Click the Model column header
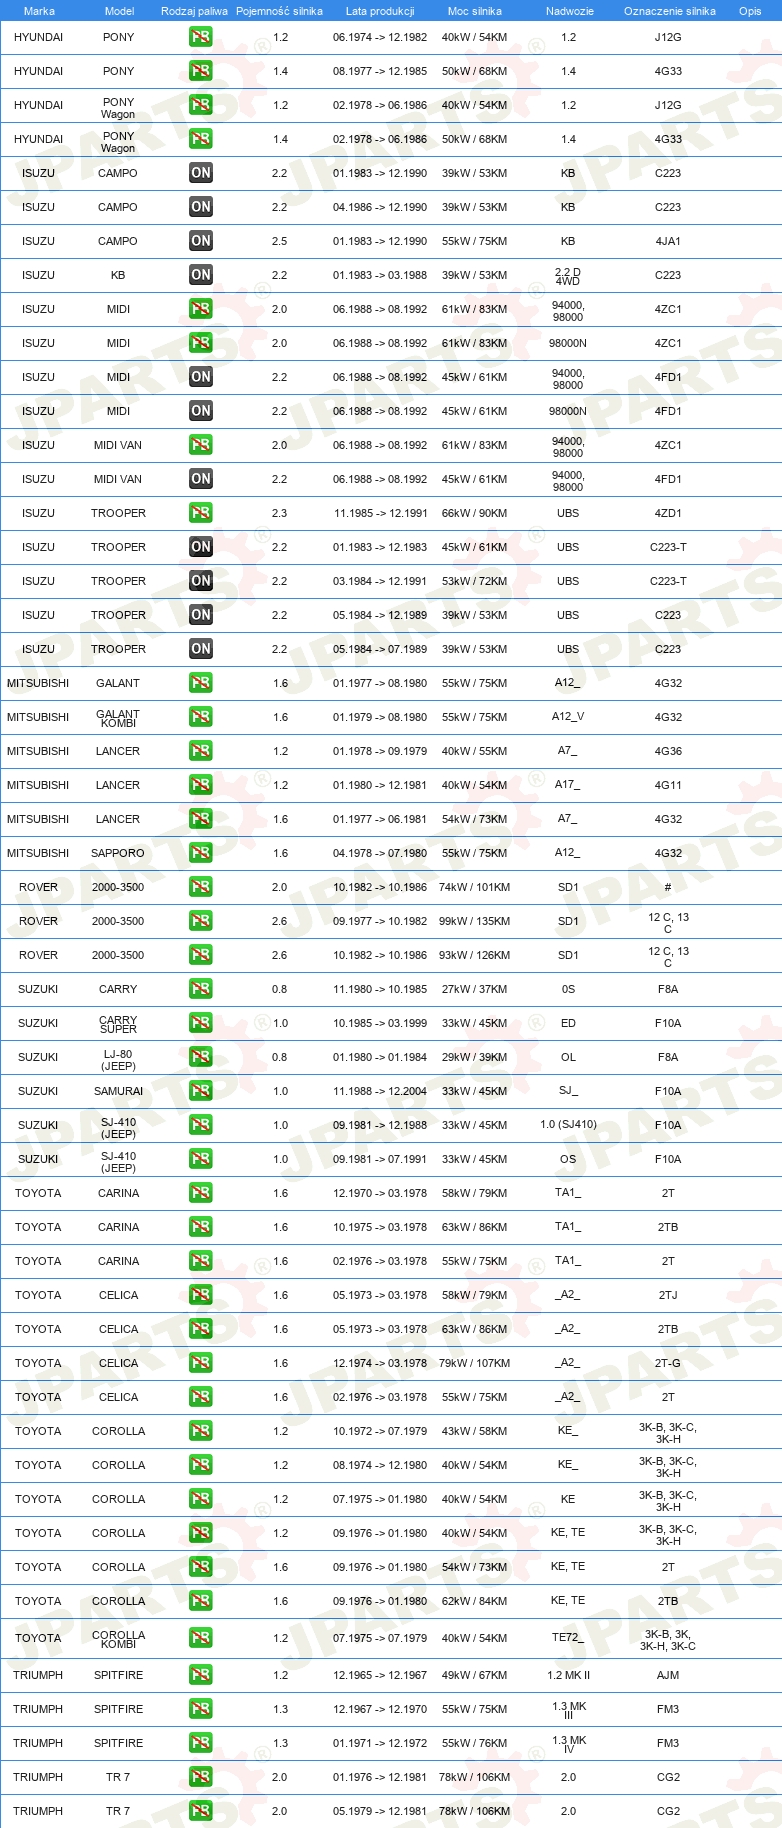Viewport: 782px width, 1828px height. pyautogui.click(x=119, y=11)
